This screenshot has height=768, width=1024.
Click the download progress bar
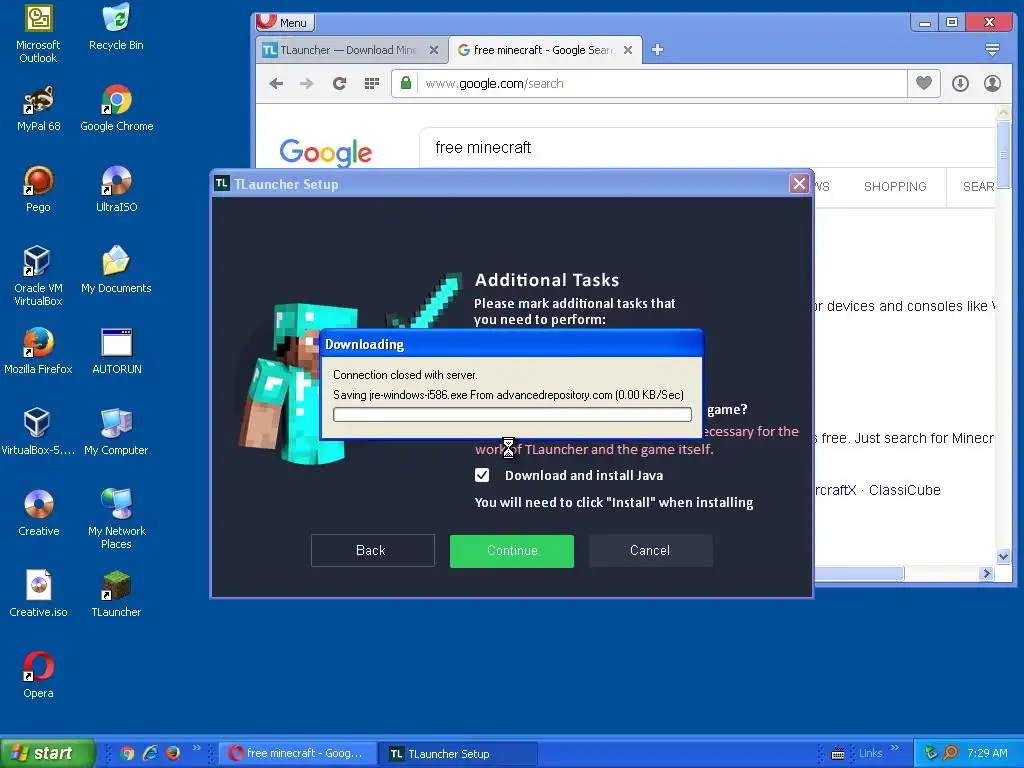tap(512, 414)
